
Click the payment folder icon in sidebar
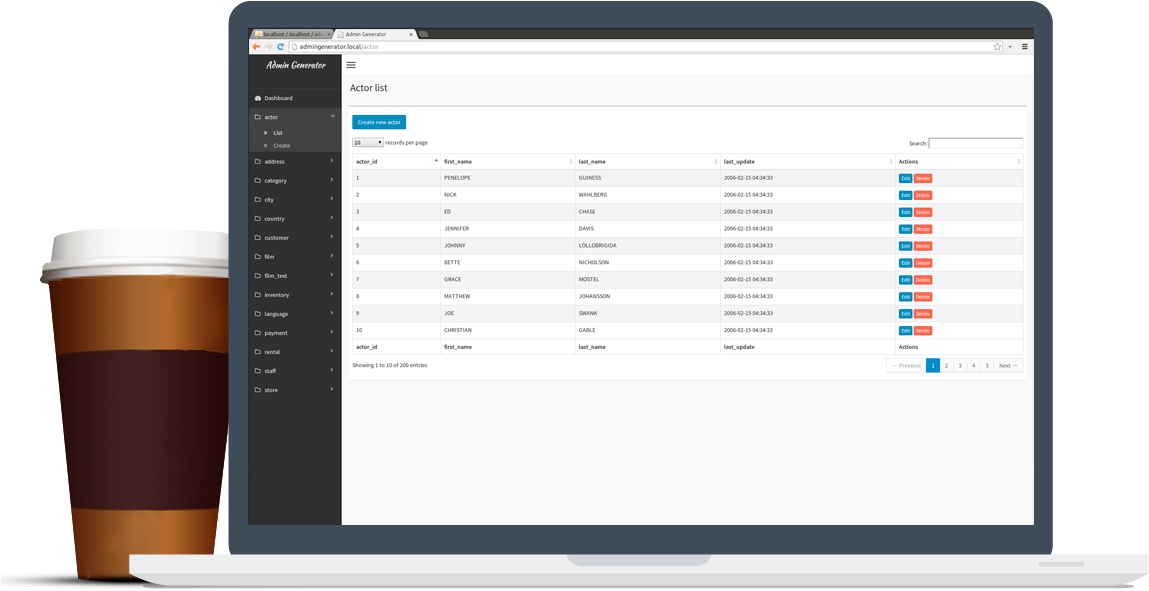click(258, 332)
